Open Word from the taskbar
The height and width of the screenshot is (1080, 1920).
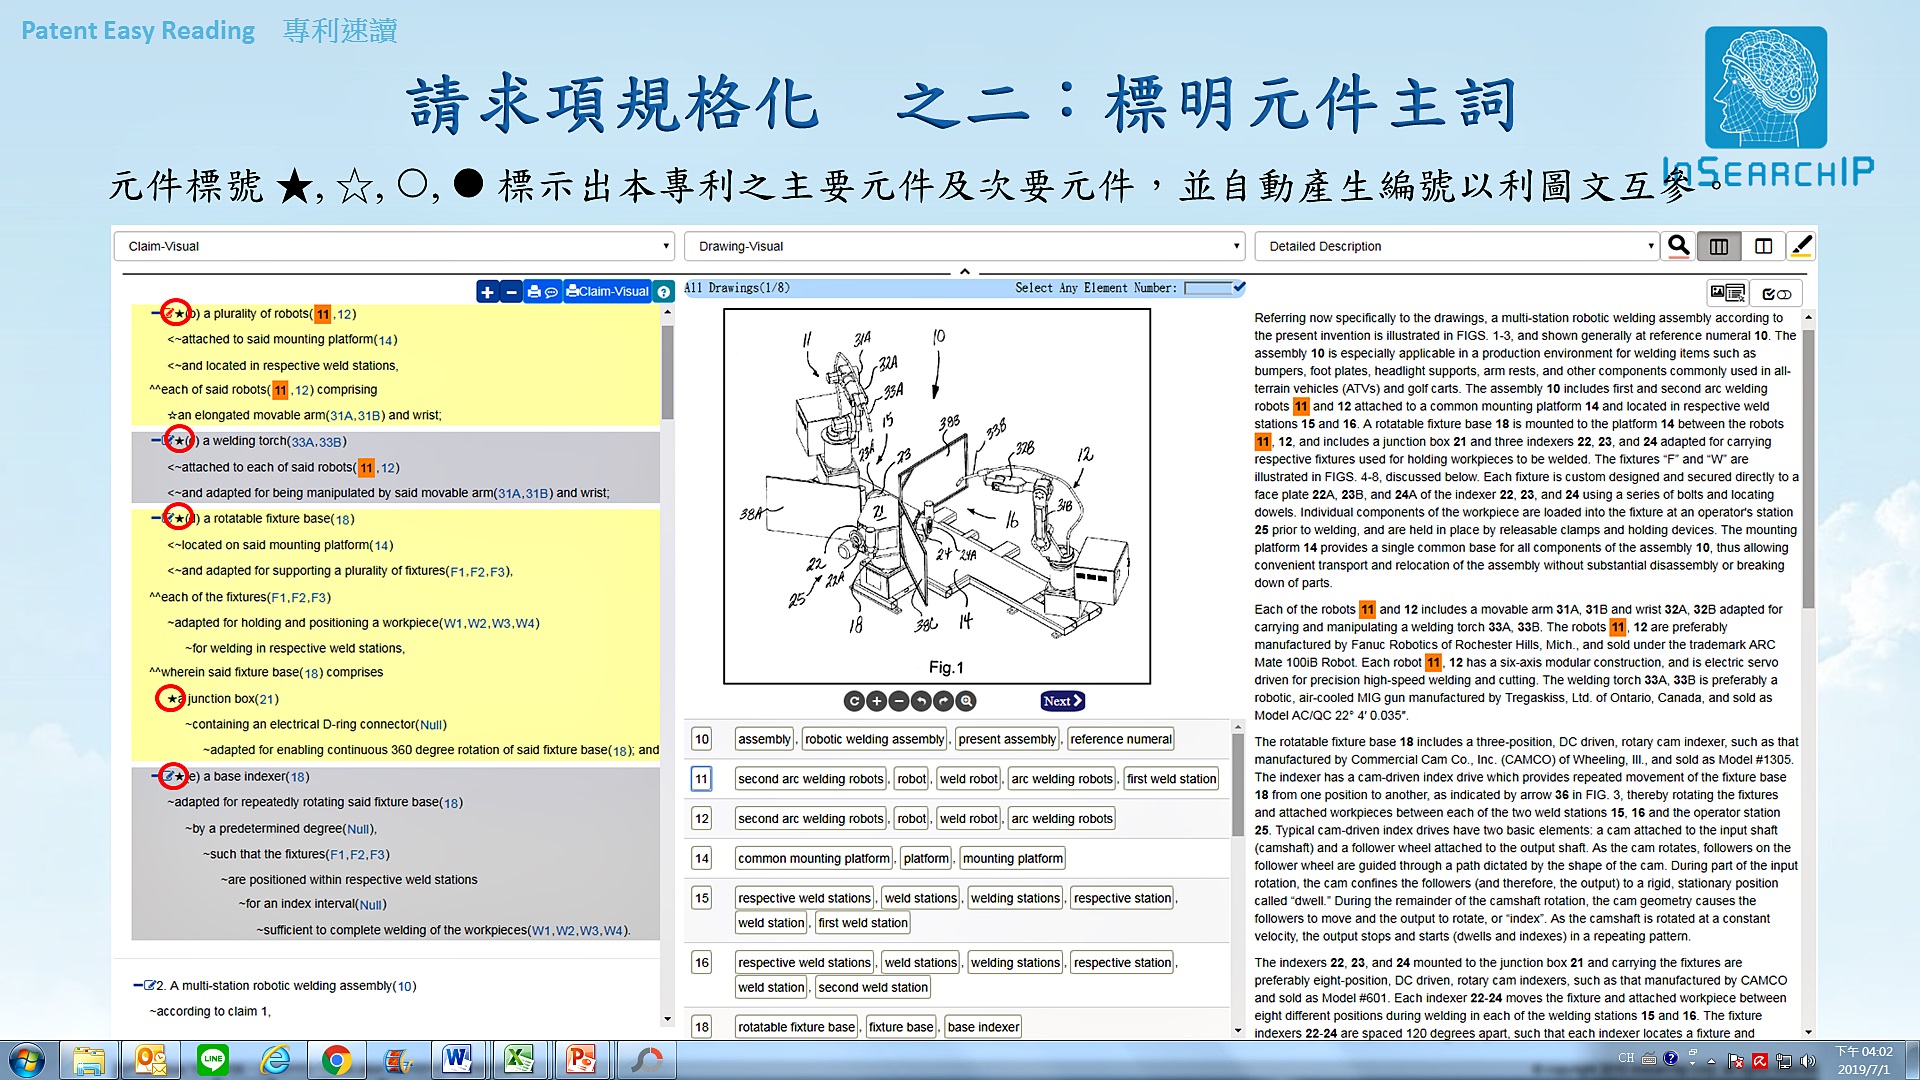458,1060
